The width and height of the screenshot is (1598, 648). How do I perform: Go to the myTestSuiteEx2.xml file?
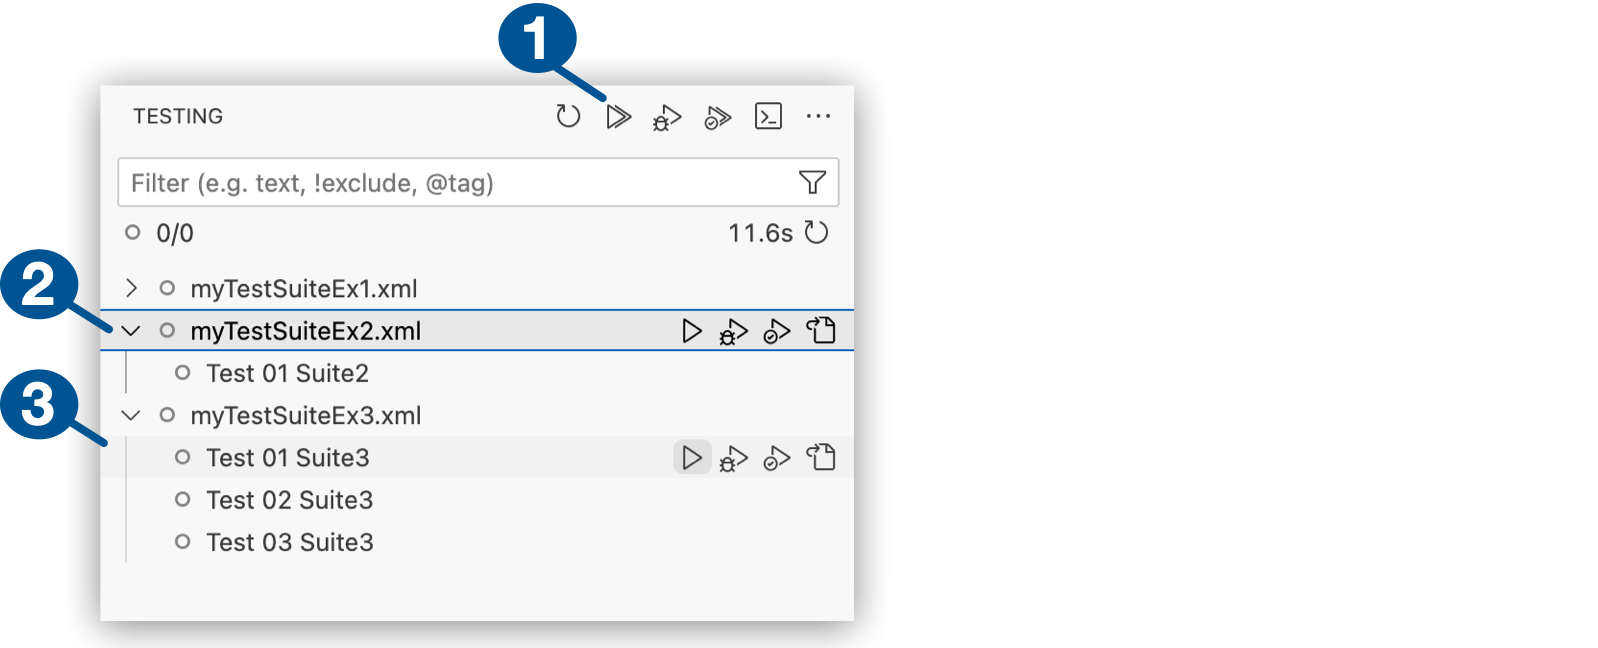[821, 331]
